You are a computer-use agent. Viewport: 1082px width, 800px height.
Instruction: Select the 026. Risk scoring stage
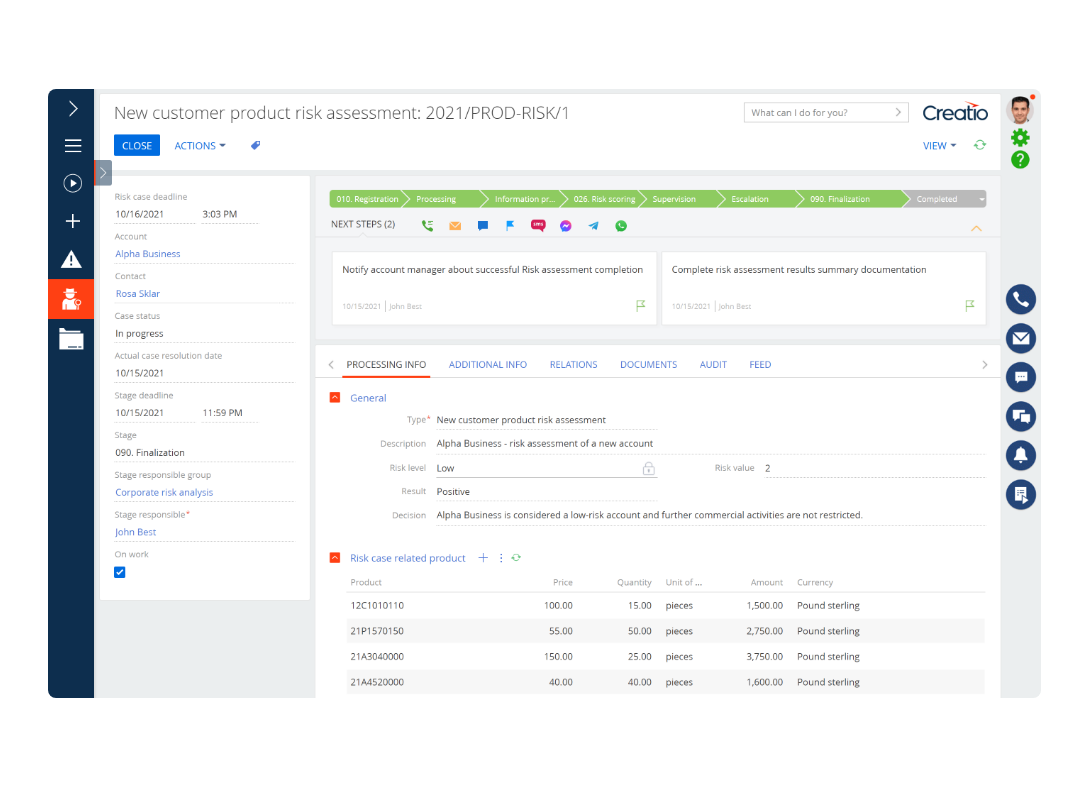coord(603,199)
